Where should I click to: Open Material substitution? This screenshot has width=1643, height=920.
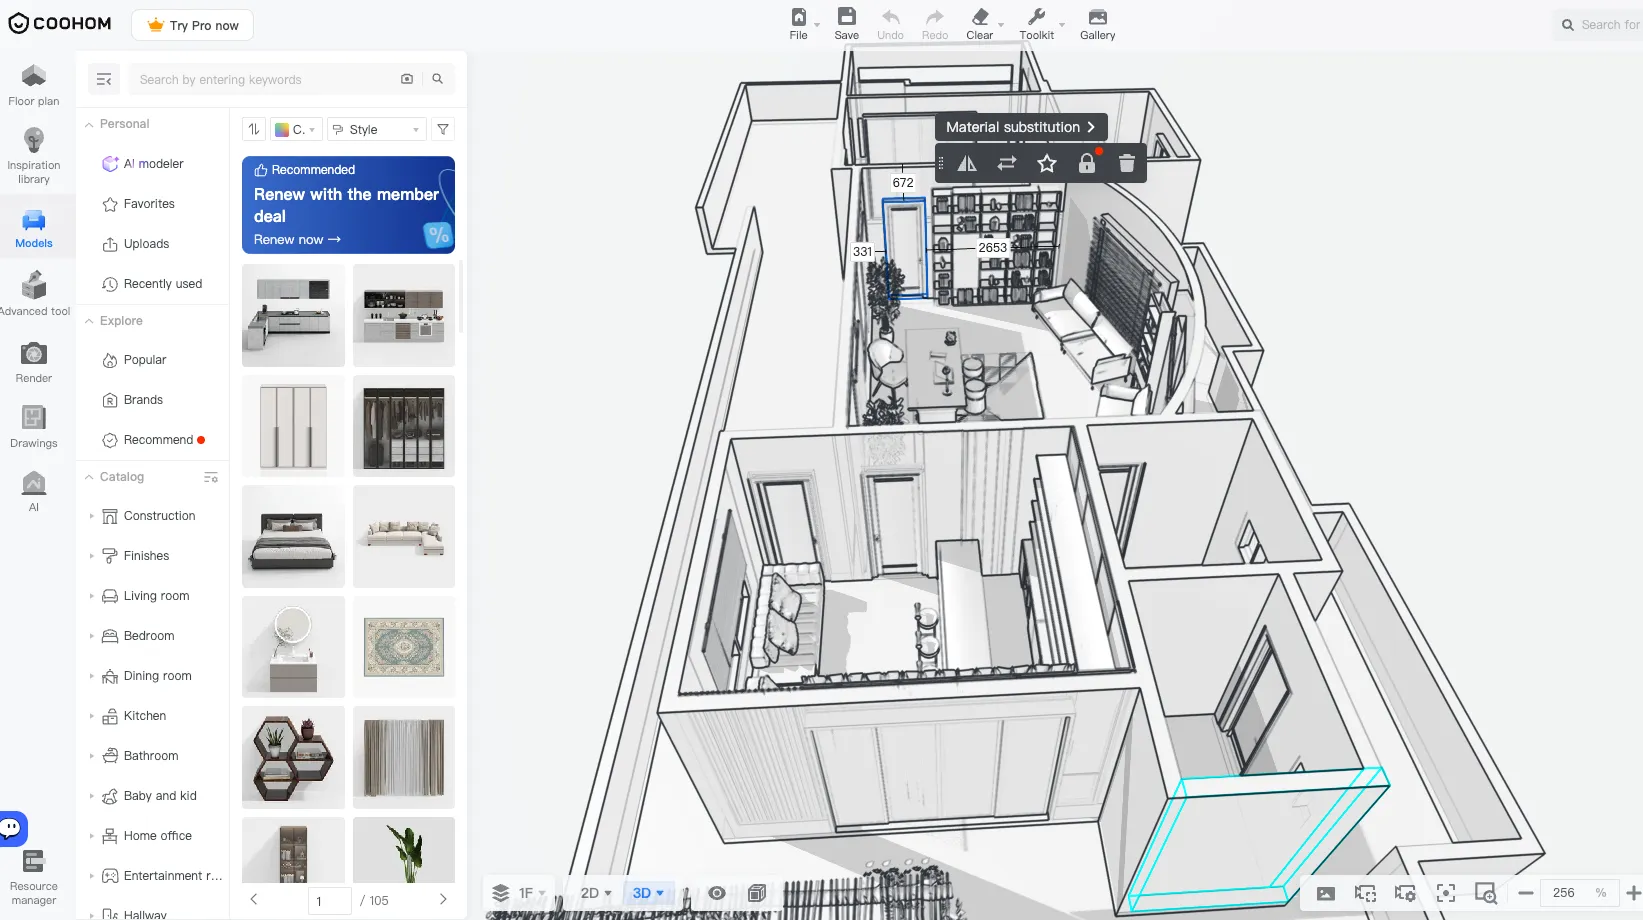(x=1020, y=127)
